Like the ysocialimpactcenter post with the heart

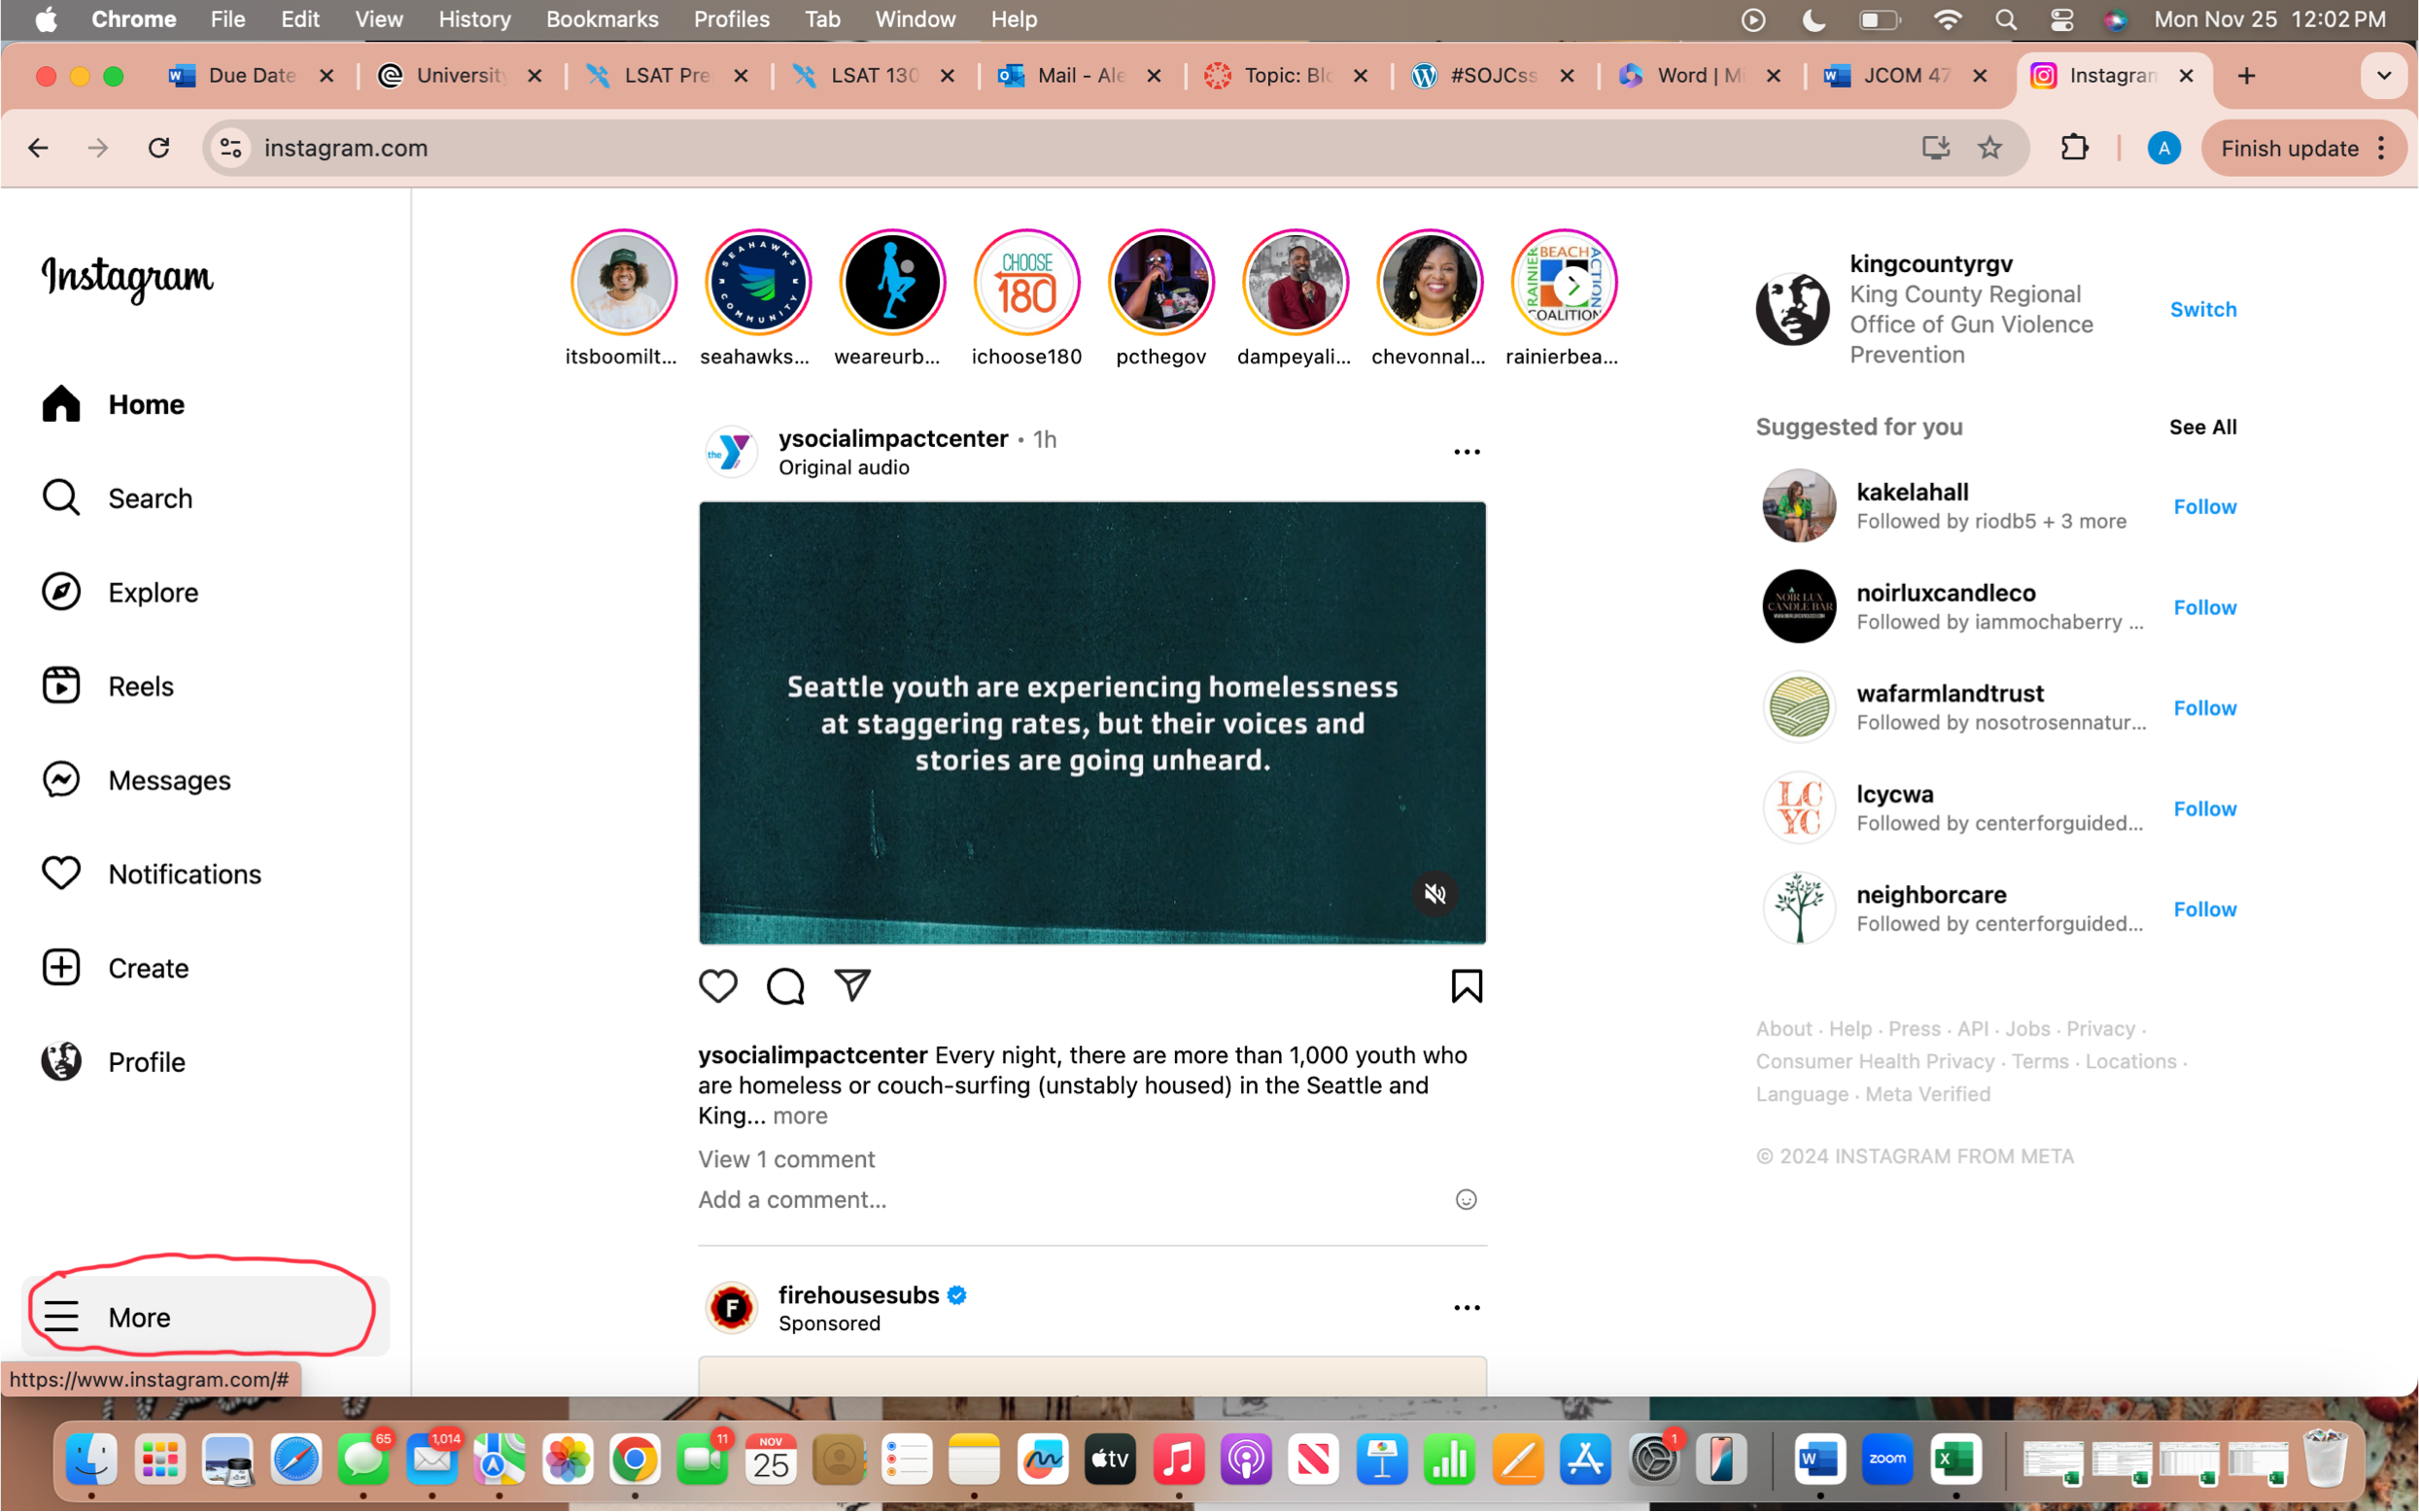718,987
